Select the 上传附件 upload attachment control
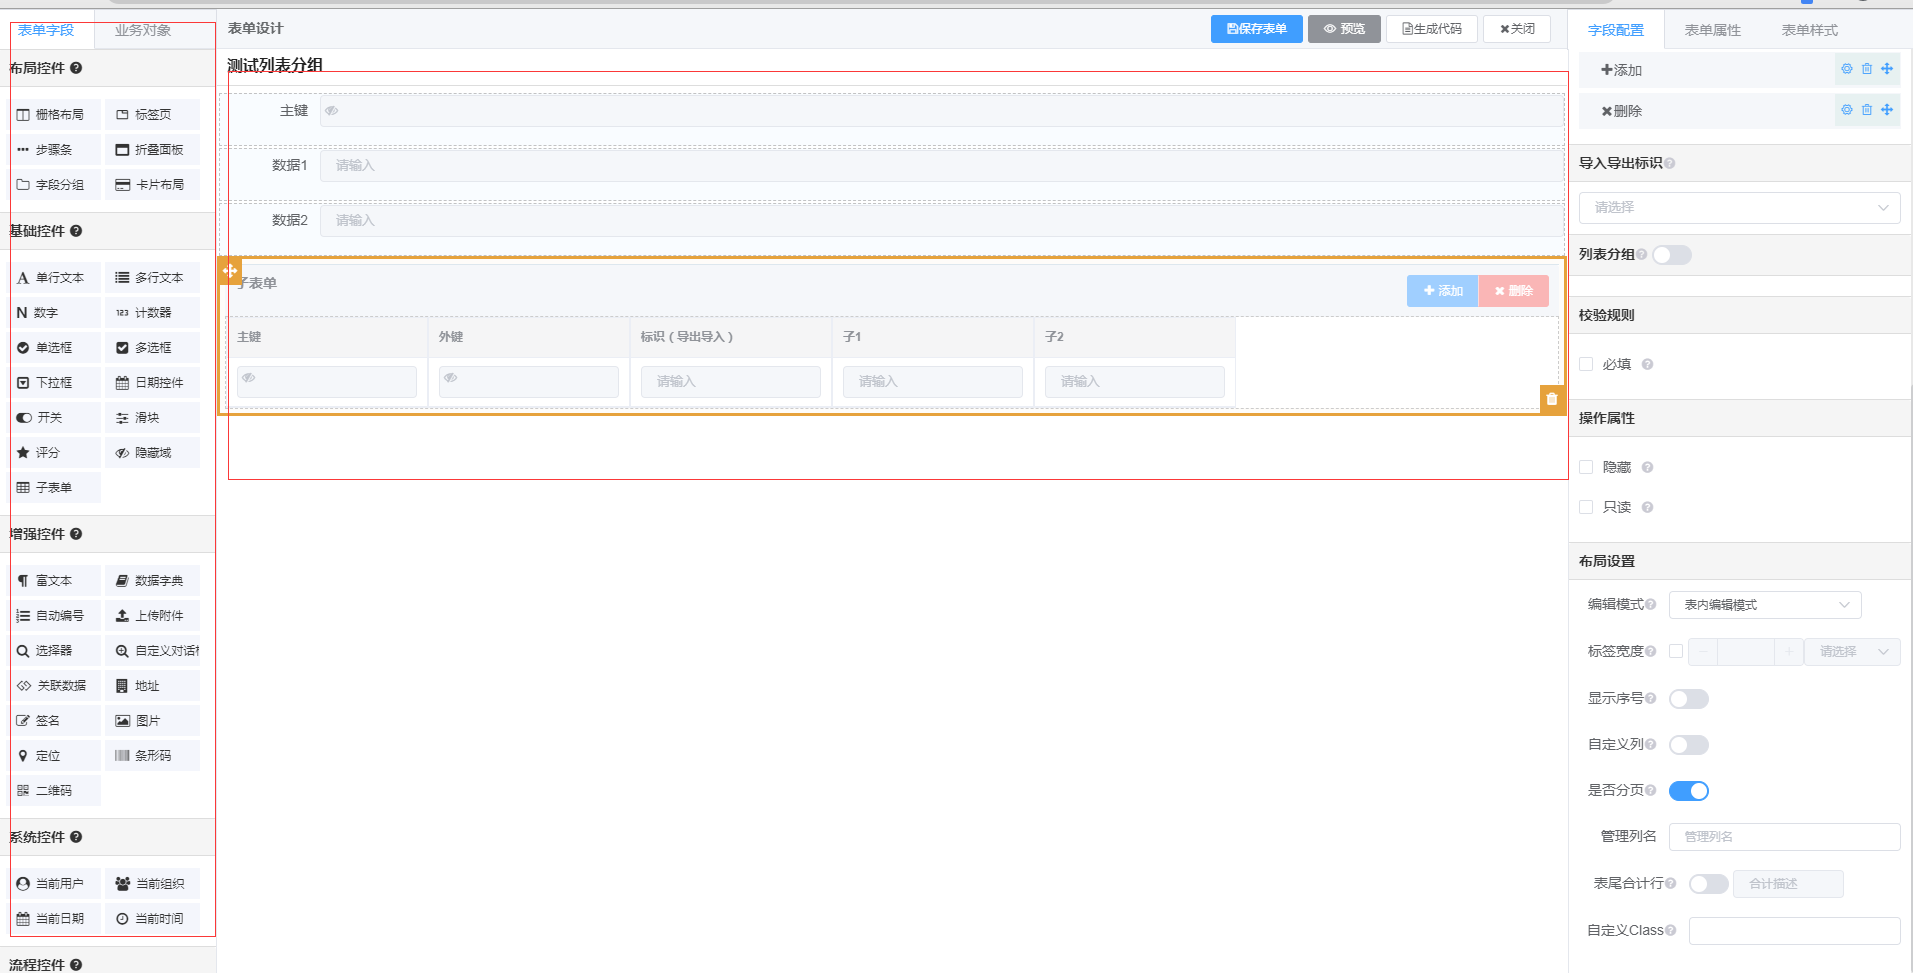 pos(151,616)
